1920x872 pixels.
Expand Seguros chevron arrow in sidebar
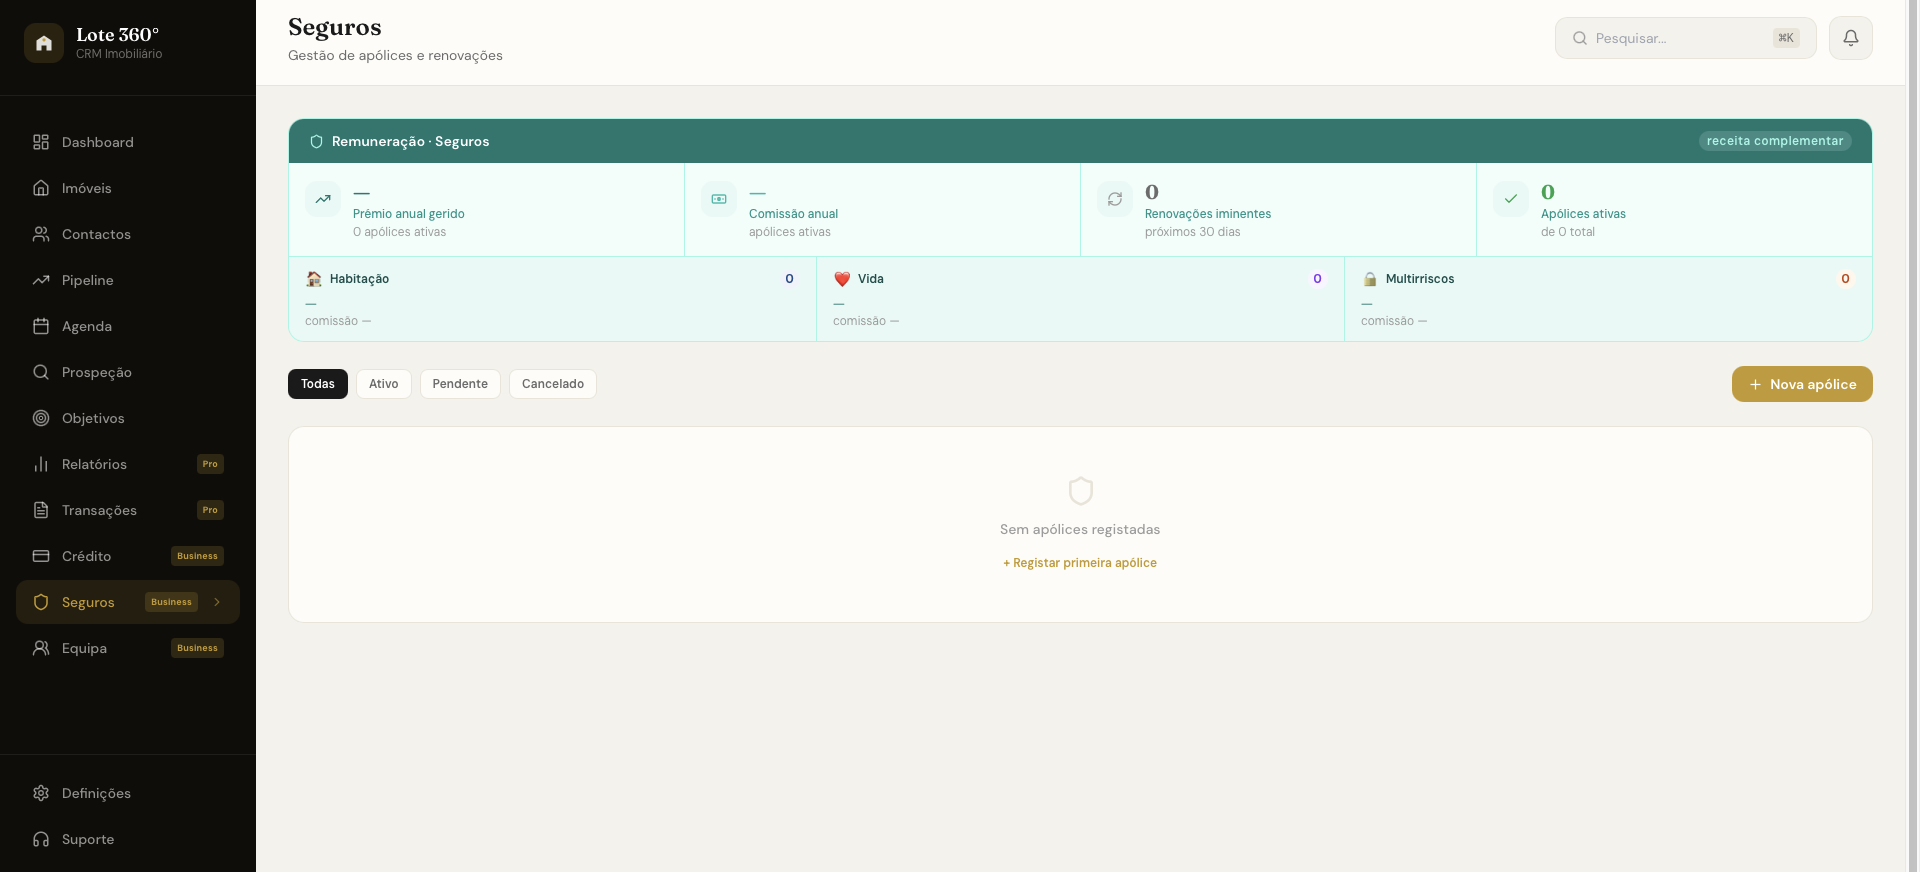pyautogui.click(x=217, y=602)
